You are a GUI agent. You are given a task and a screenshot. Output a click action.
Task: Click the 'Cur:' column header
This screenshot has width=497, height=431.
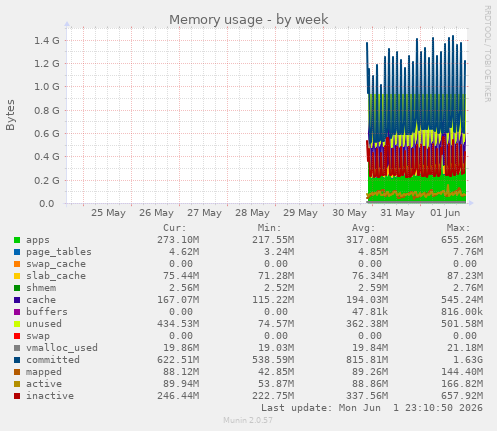coord(175,228)
